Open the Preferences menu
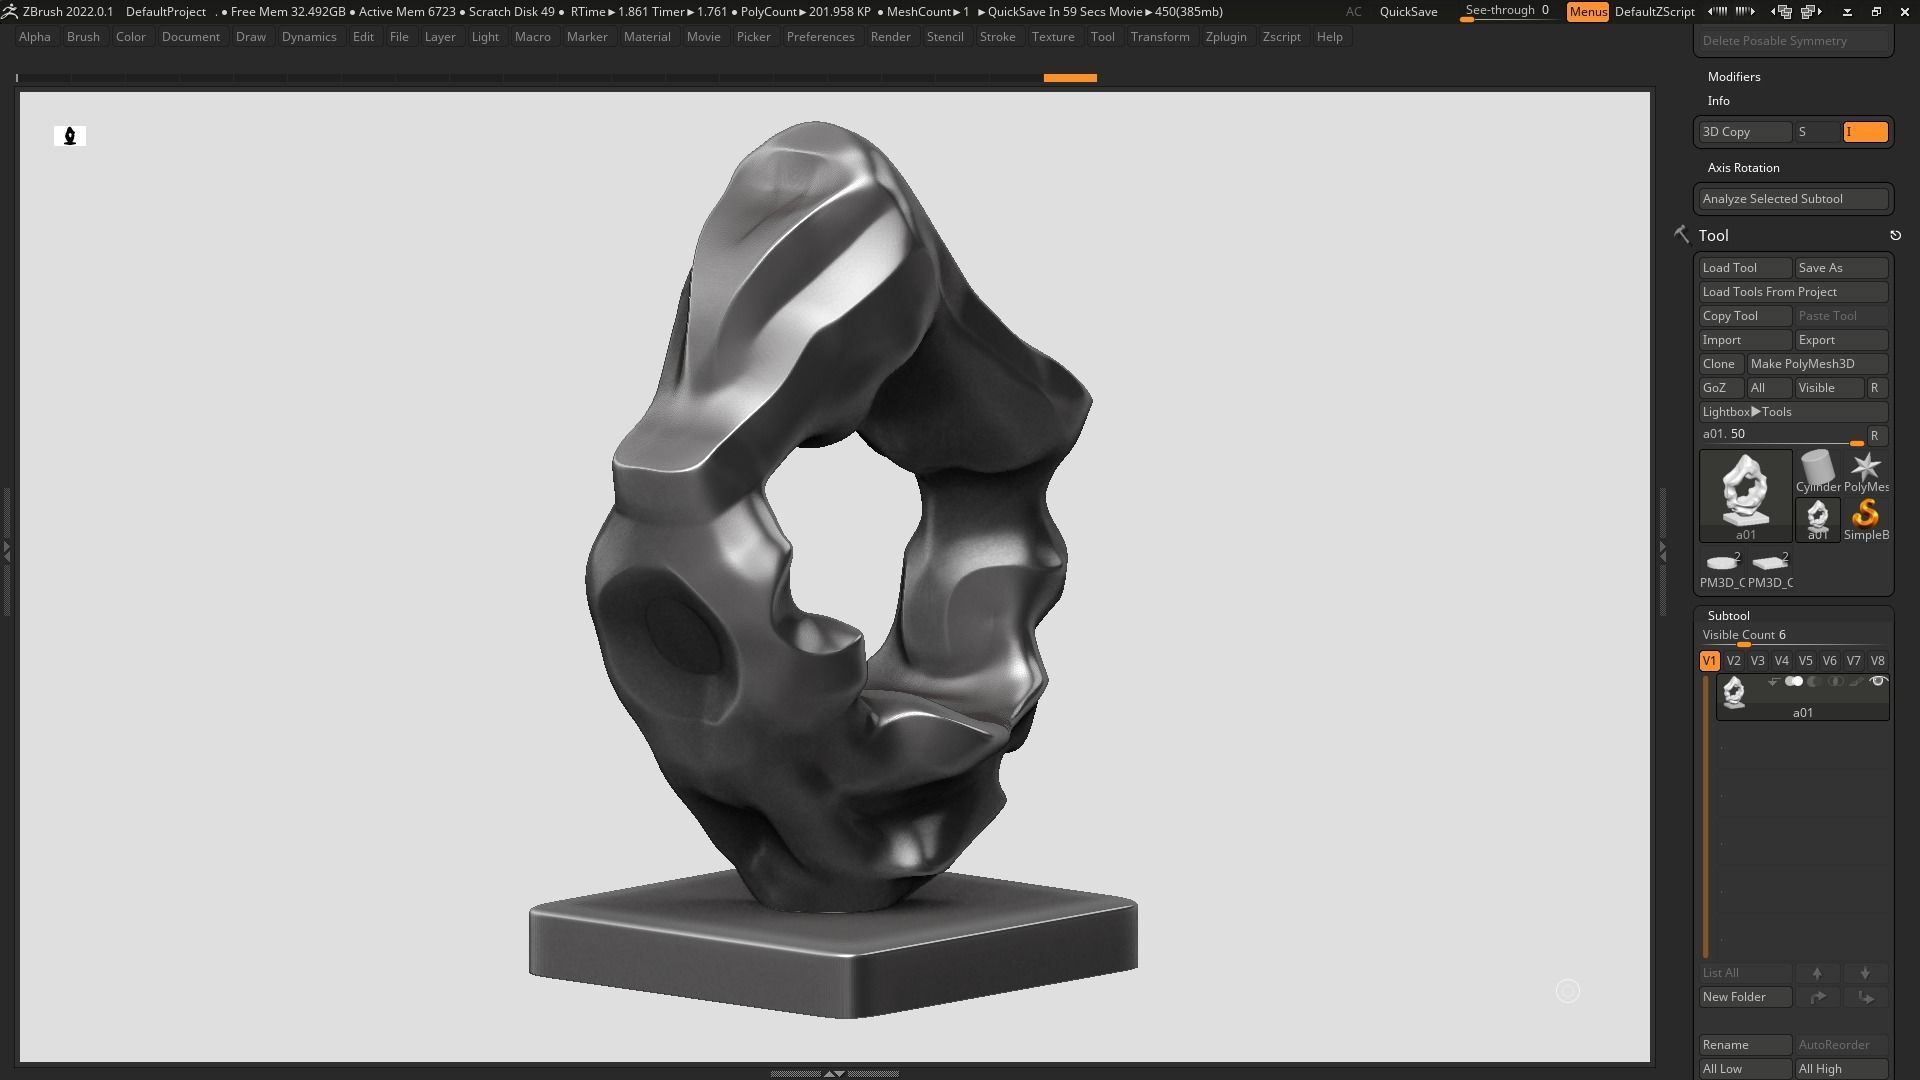This screenshot has width=1920, height=1080. coord(820,37)
